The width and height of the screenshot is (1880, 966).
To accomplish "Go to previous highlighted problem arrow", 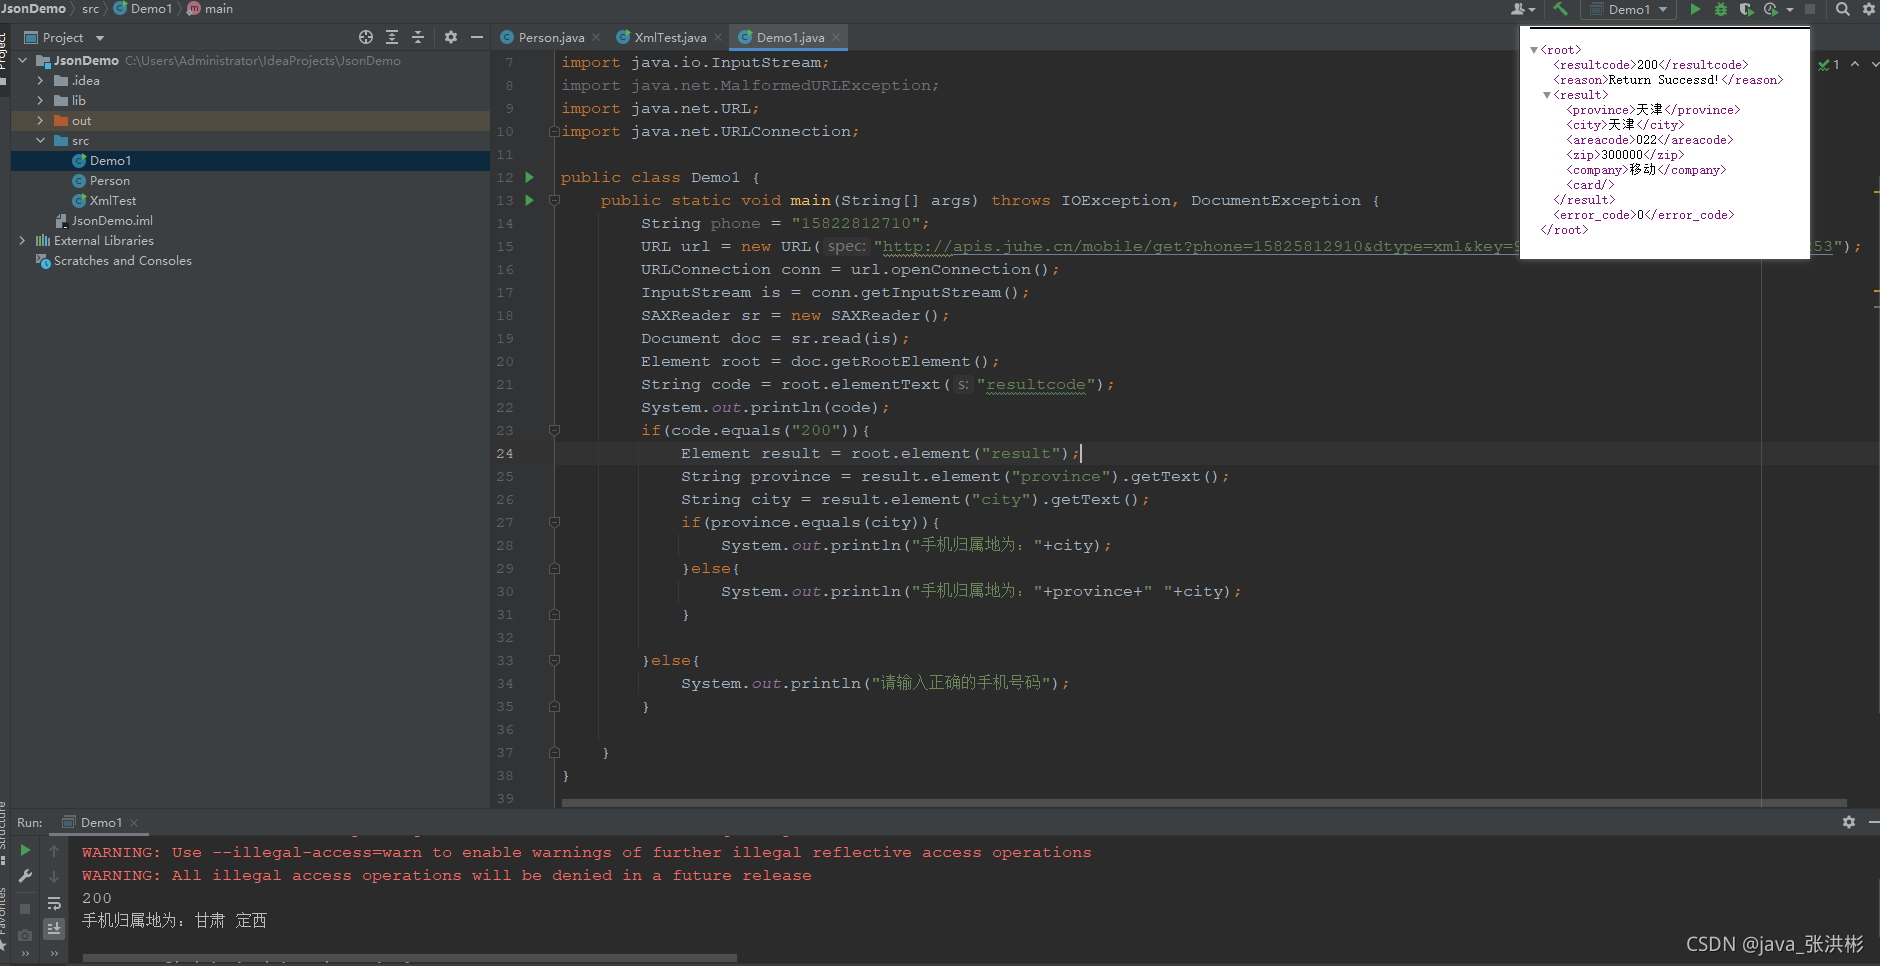I will (x=1855, y=64).
